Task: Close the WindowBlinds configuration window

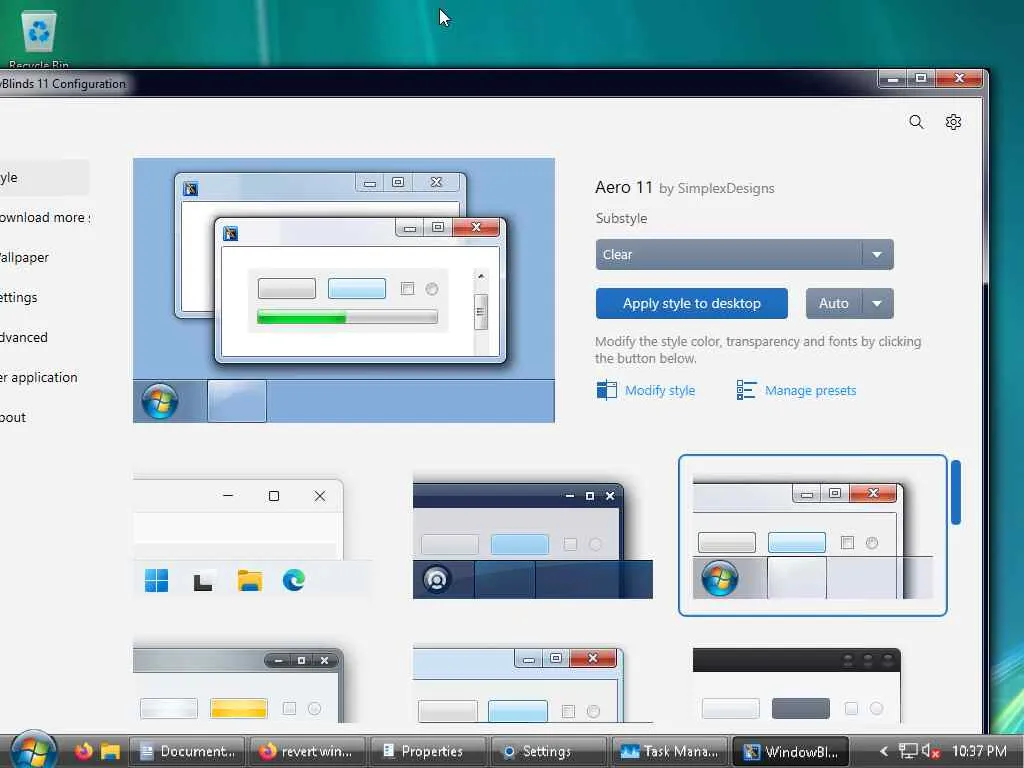Action: coord(959,79)
